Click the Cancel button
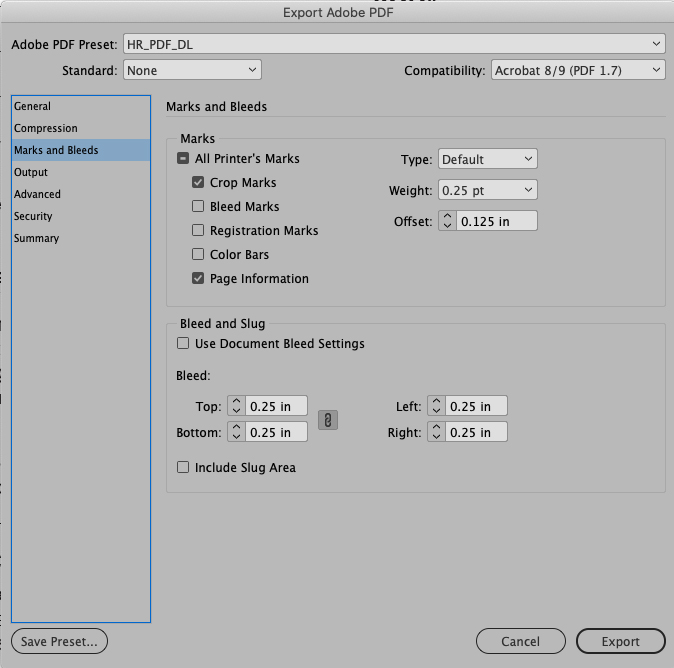Viewport: 674px width, 668px height. click(521, 641)
